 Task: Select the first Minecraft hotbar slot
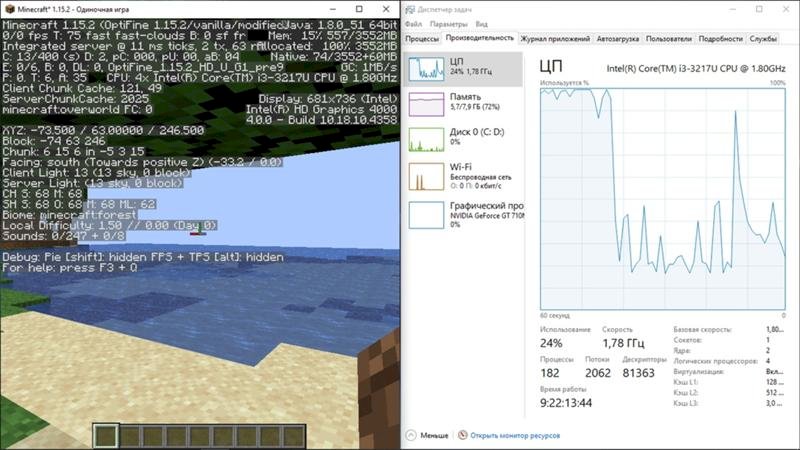point(106,436)
